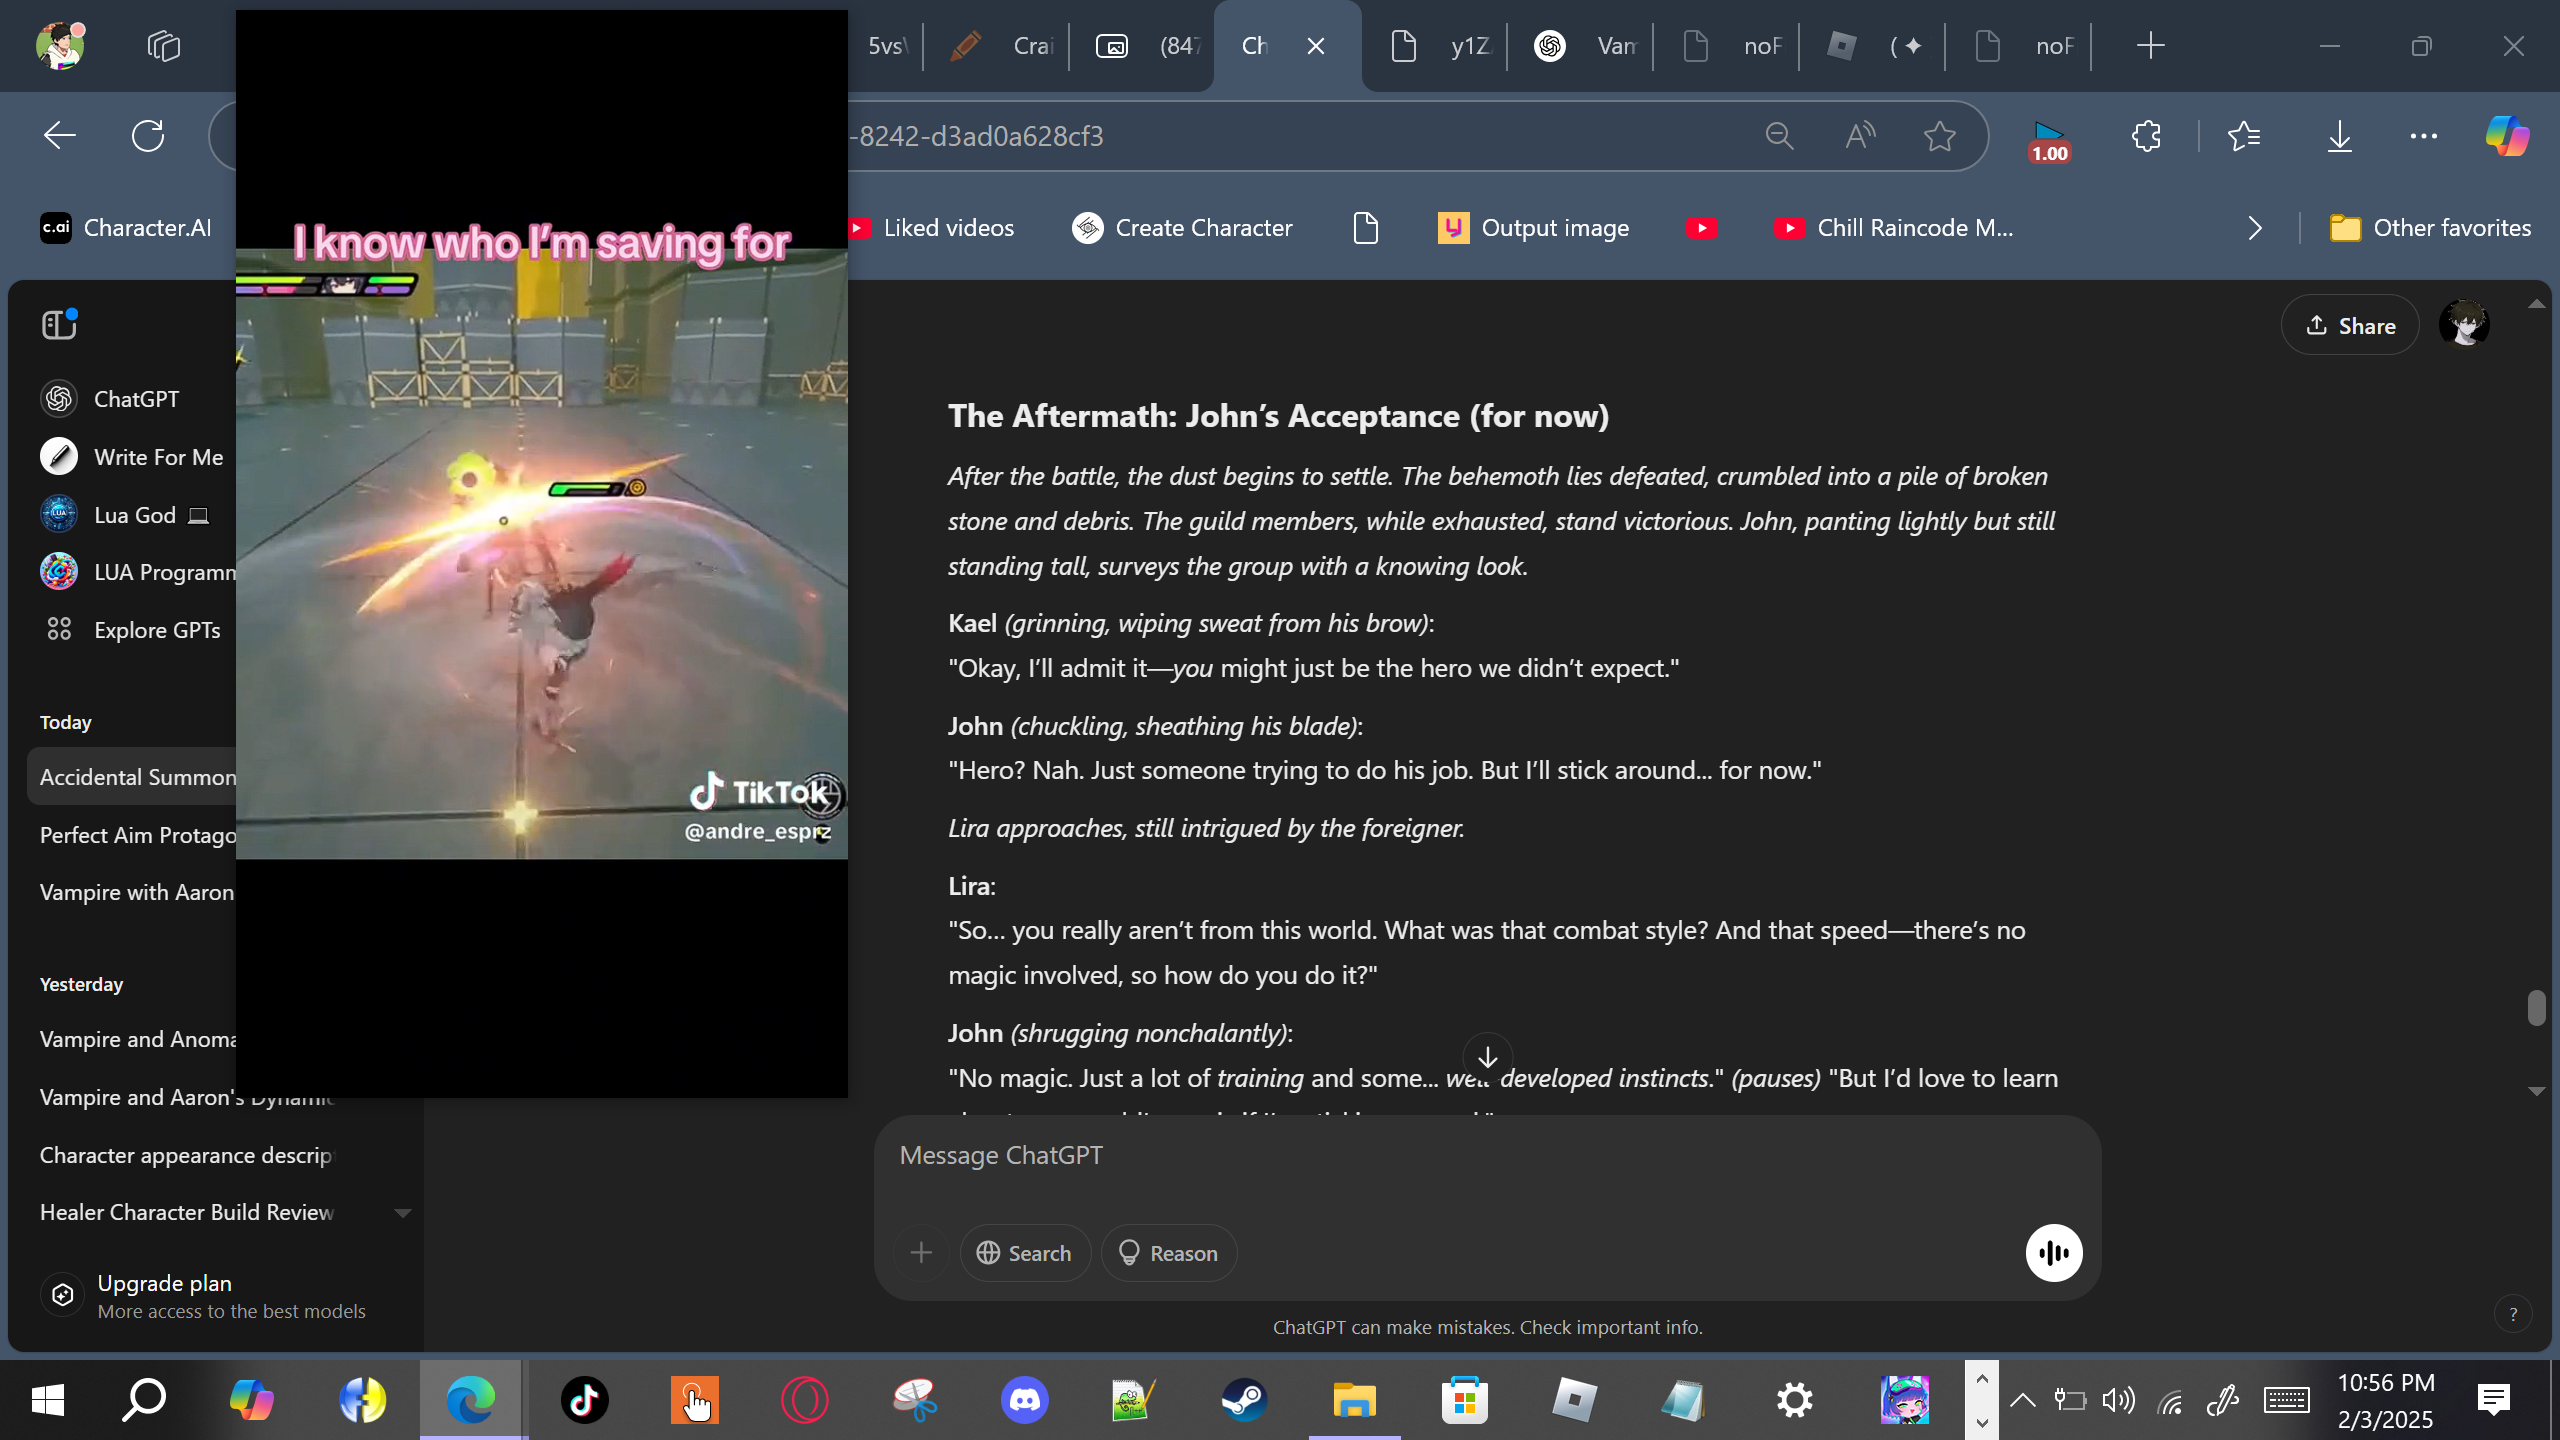
Task: Toggle the Reason option
Action: [1168, 1253]
